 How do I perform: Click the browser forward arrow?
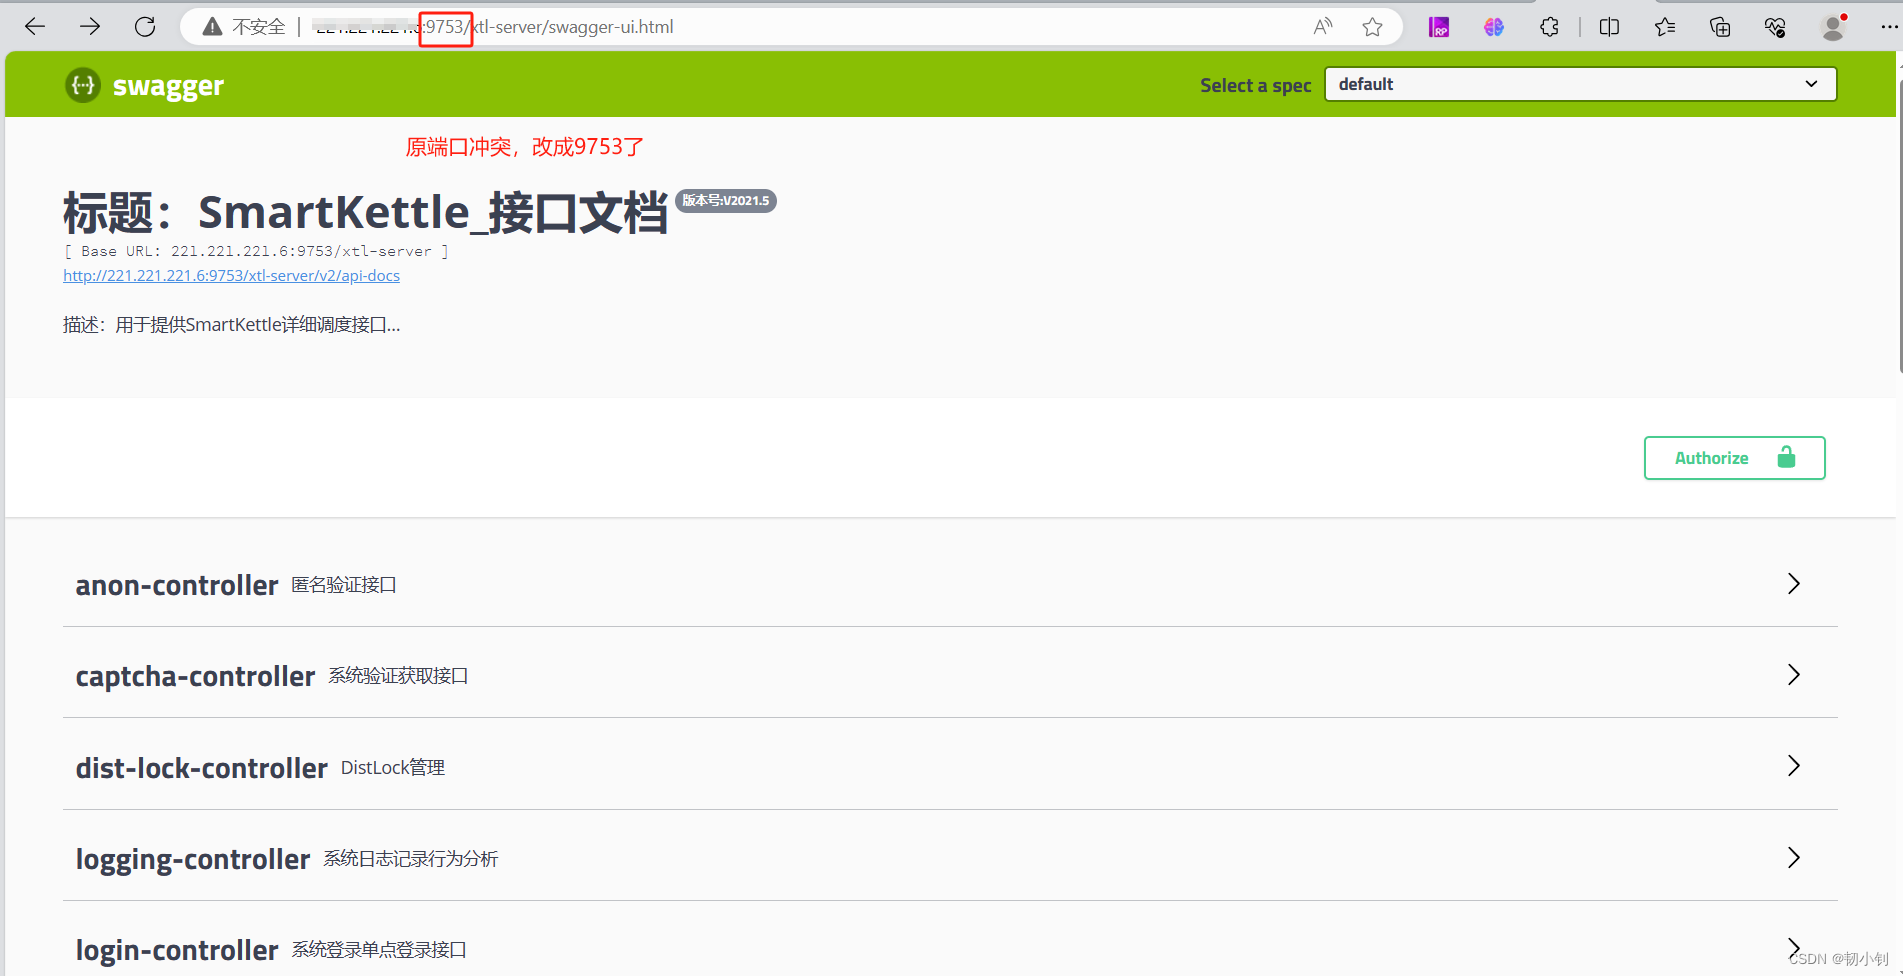(90, 27)
